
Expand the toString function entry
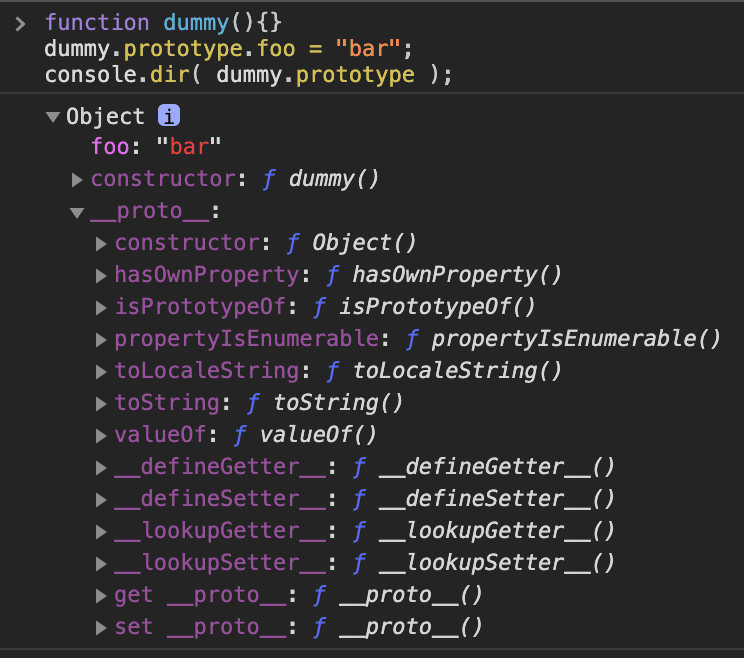[x=101, y=403]
